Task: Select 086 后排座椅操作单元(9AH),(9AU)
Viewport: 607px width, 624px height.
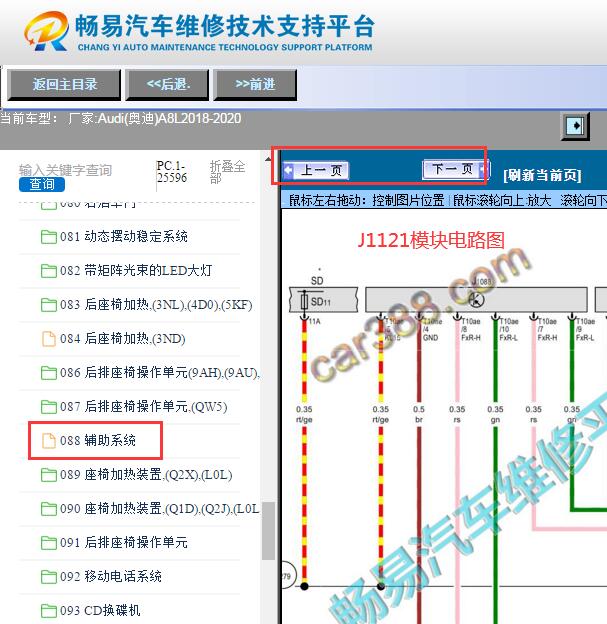Action: pyautogui.click(x=160, y=373)
